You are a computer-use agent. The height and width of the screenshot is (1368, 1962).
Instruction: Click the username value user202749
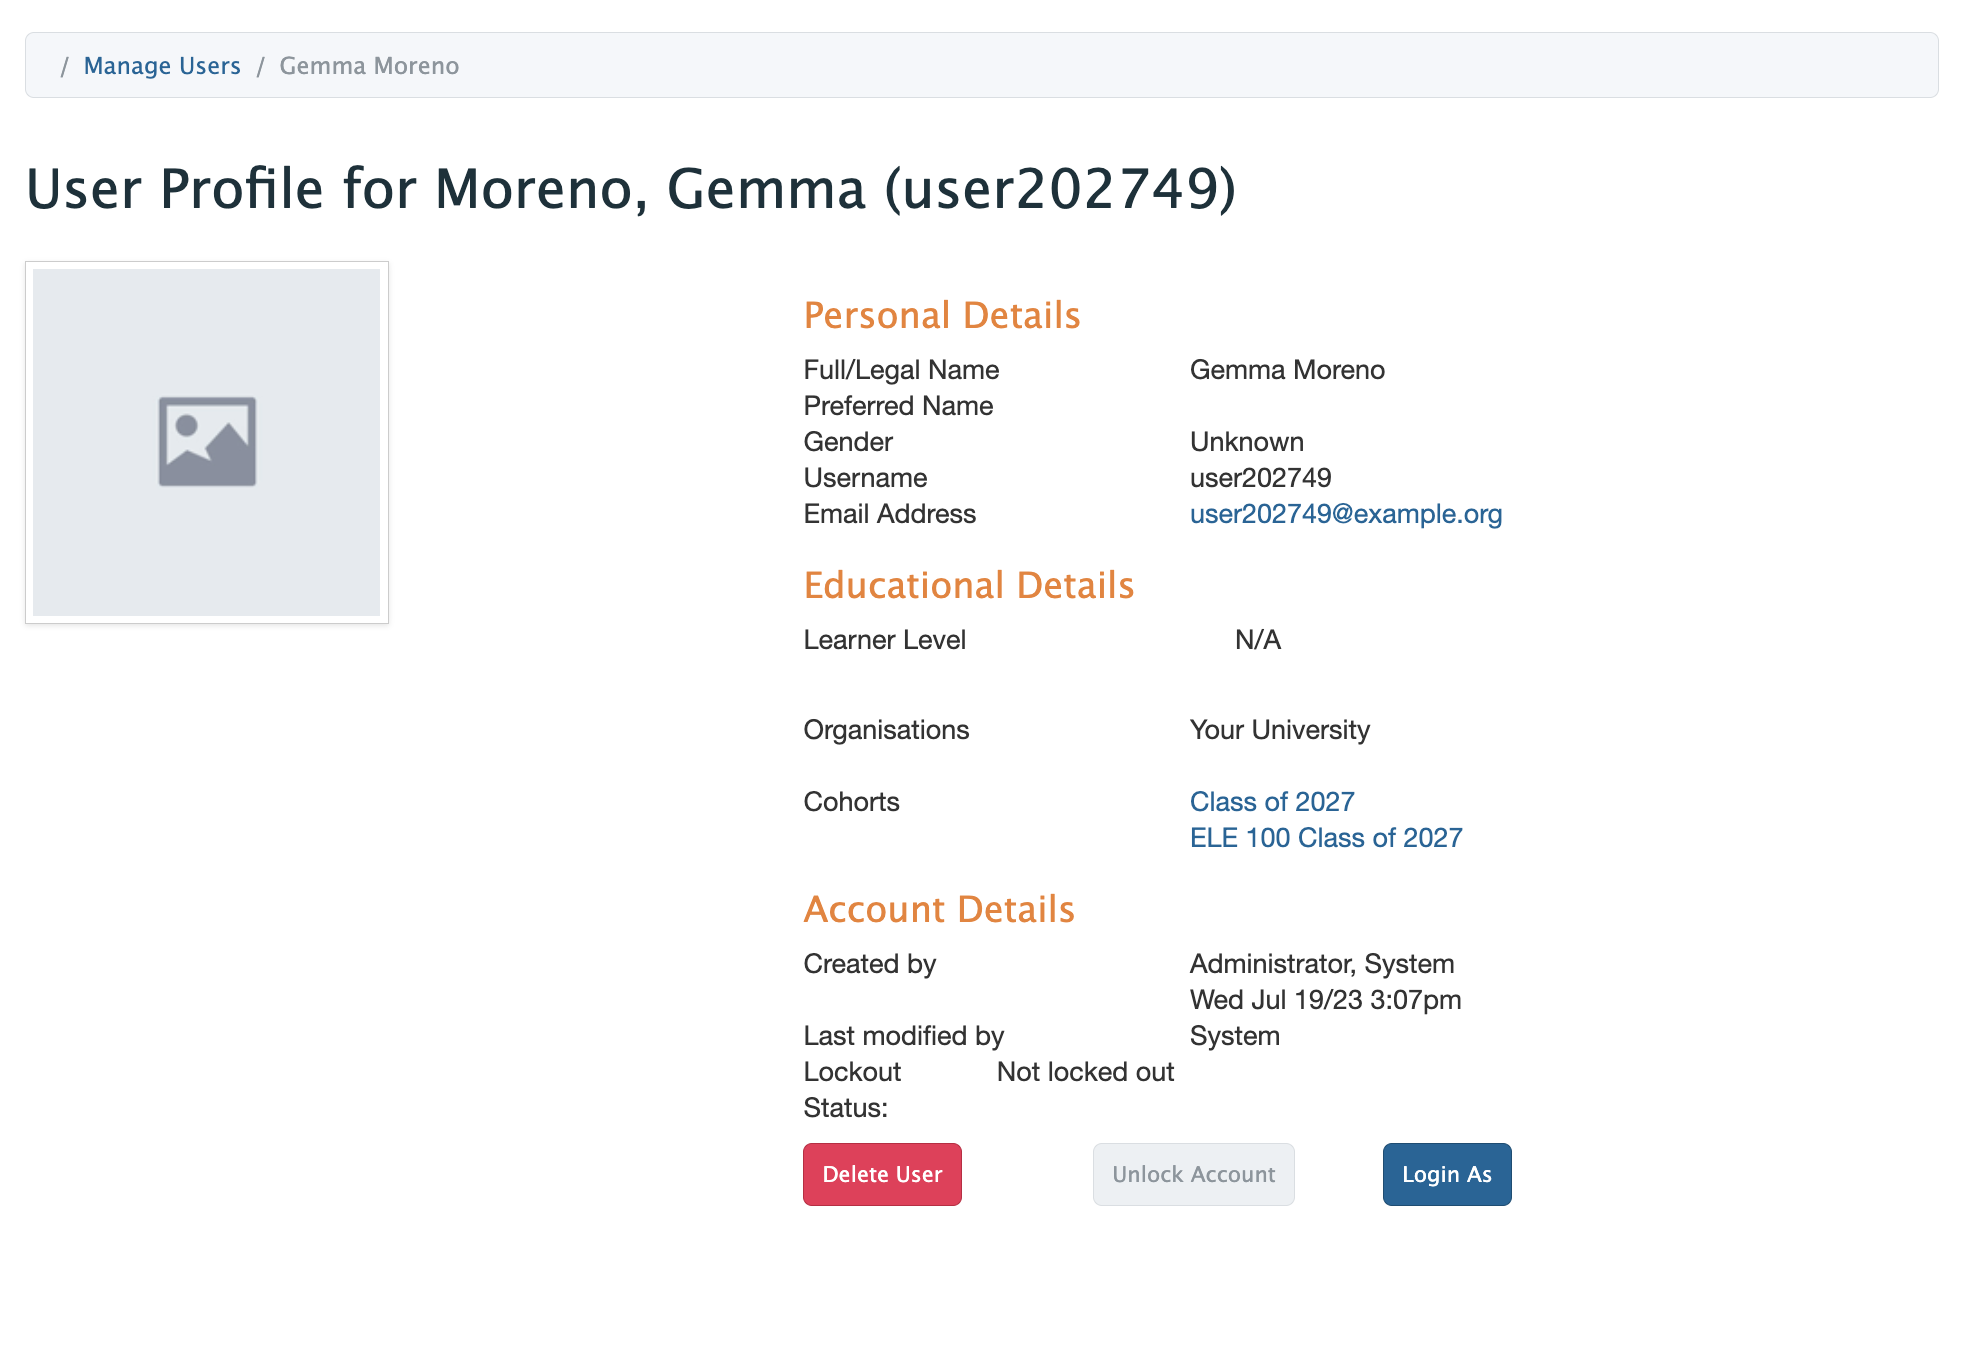1260,478
